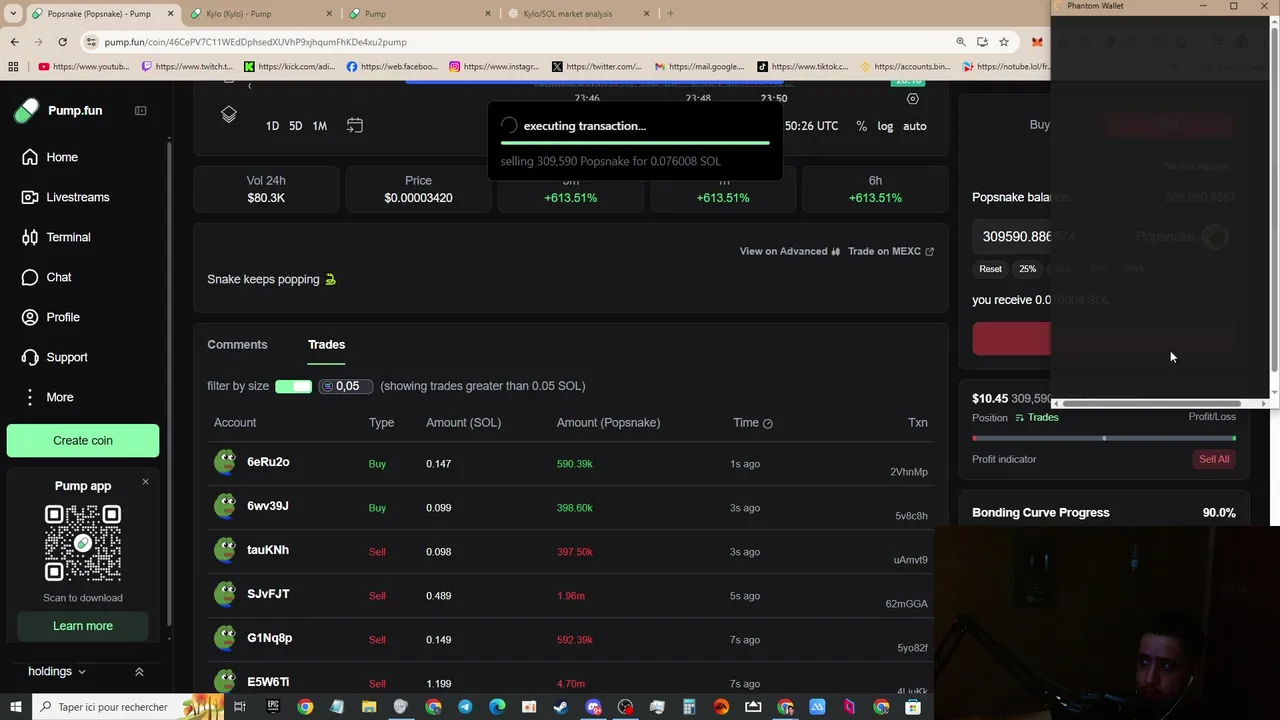1280x720 pixels.
Task: Click Learn more link
Action: pyautogui.click(x=83, y=626)
